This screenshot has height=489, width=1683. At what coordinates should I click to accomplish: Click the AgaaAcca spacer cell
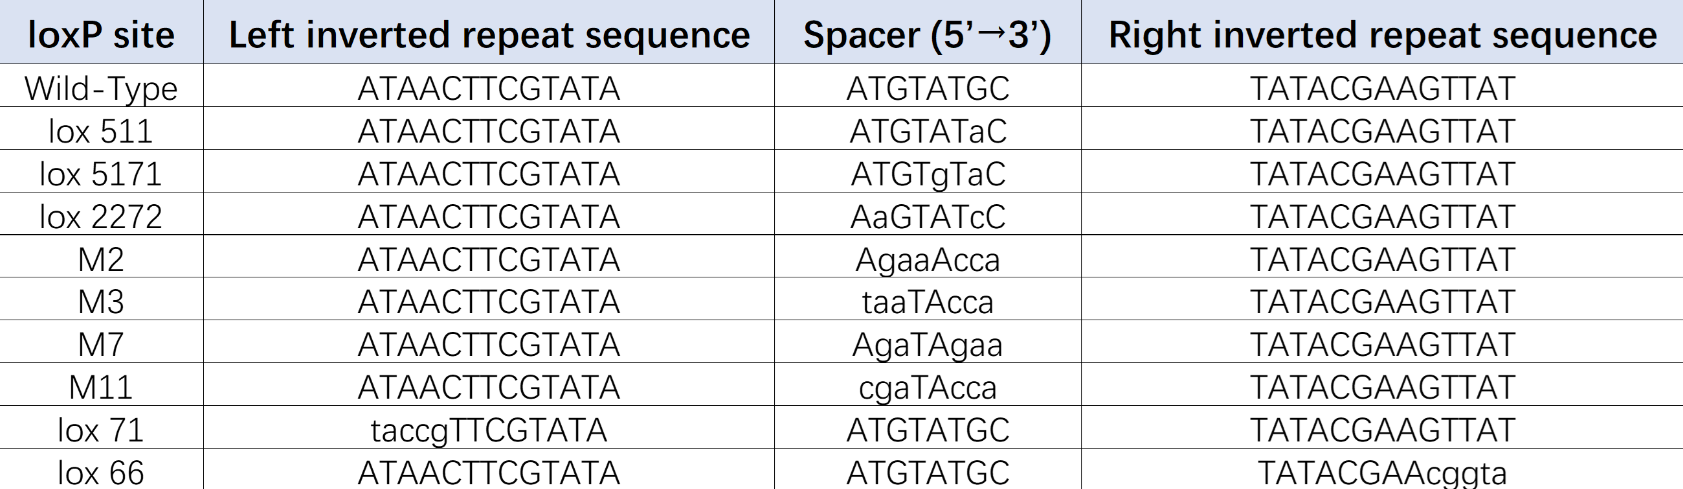click(x=928, y=259)
